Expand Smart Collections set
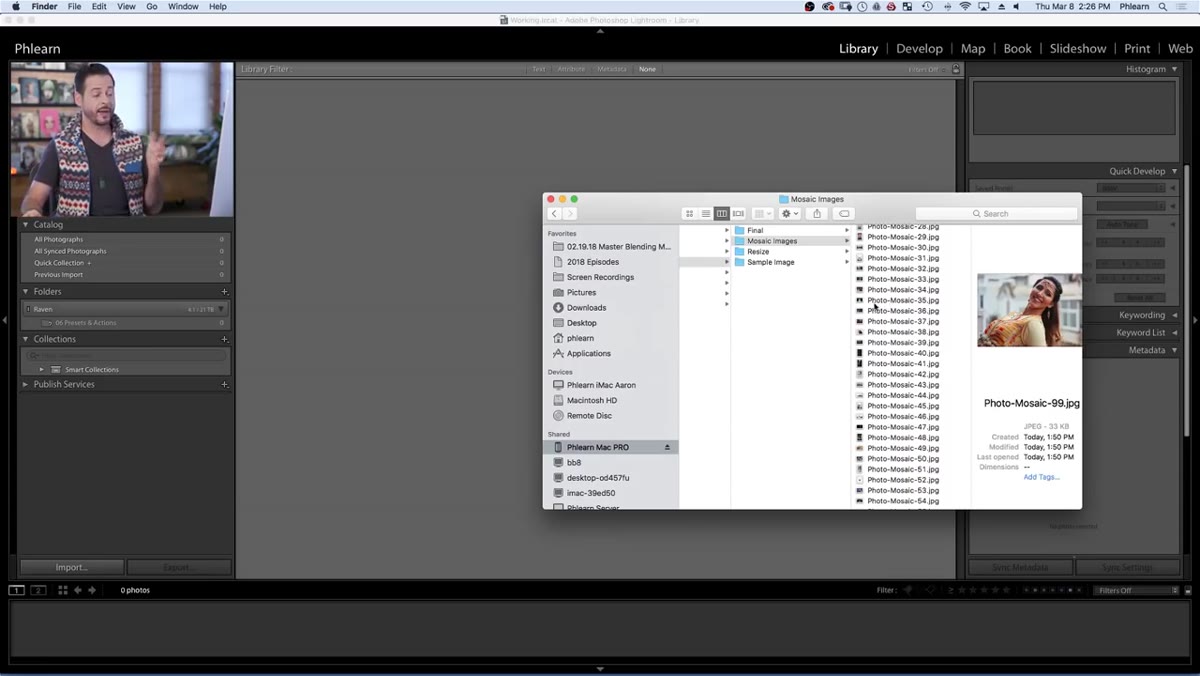This screenshot has height=676, width=1200. coord(42,370)
